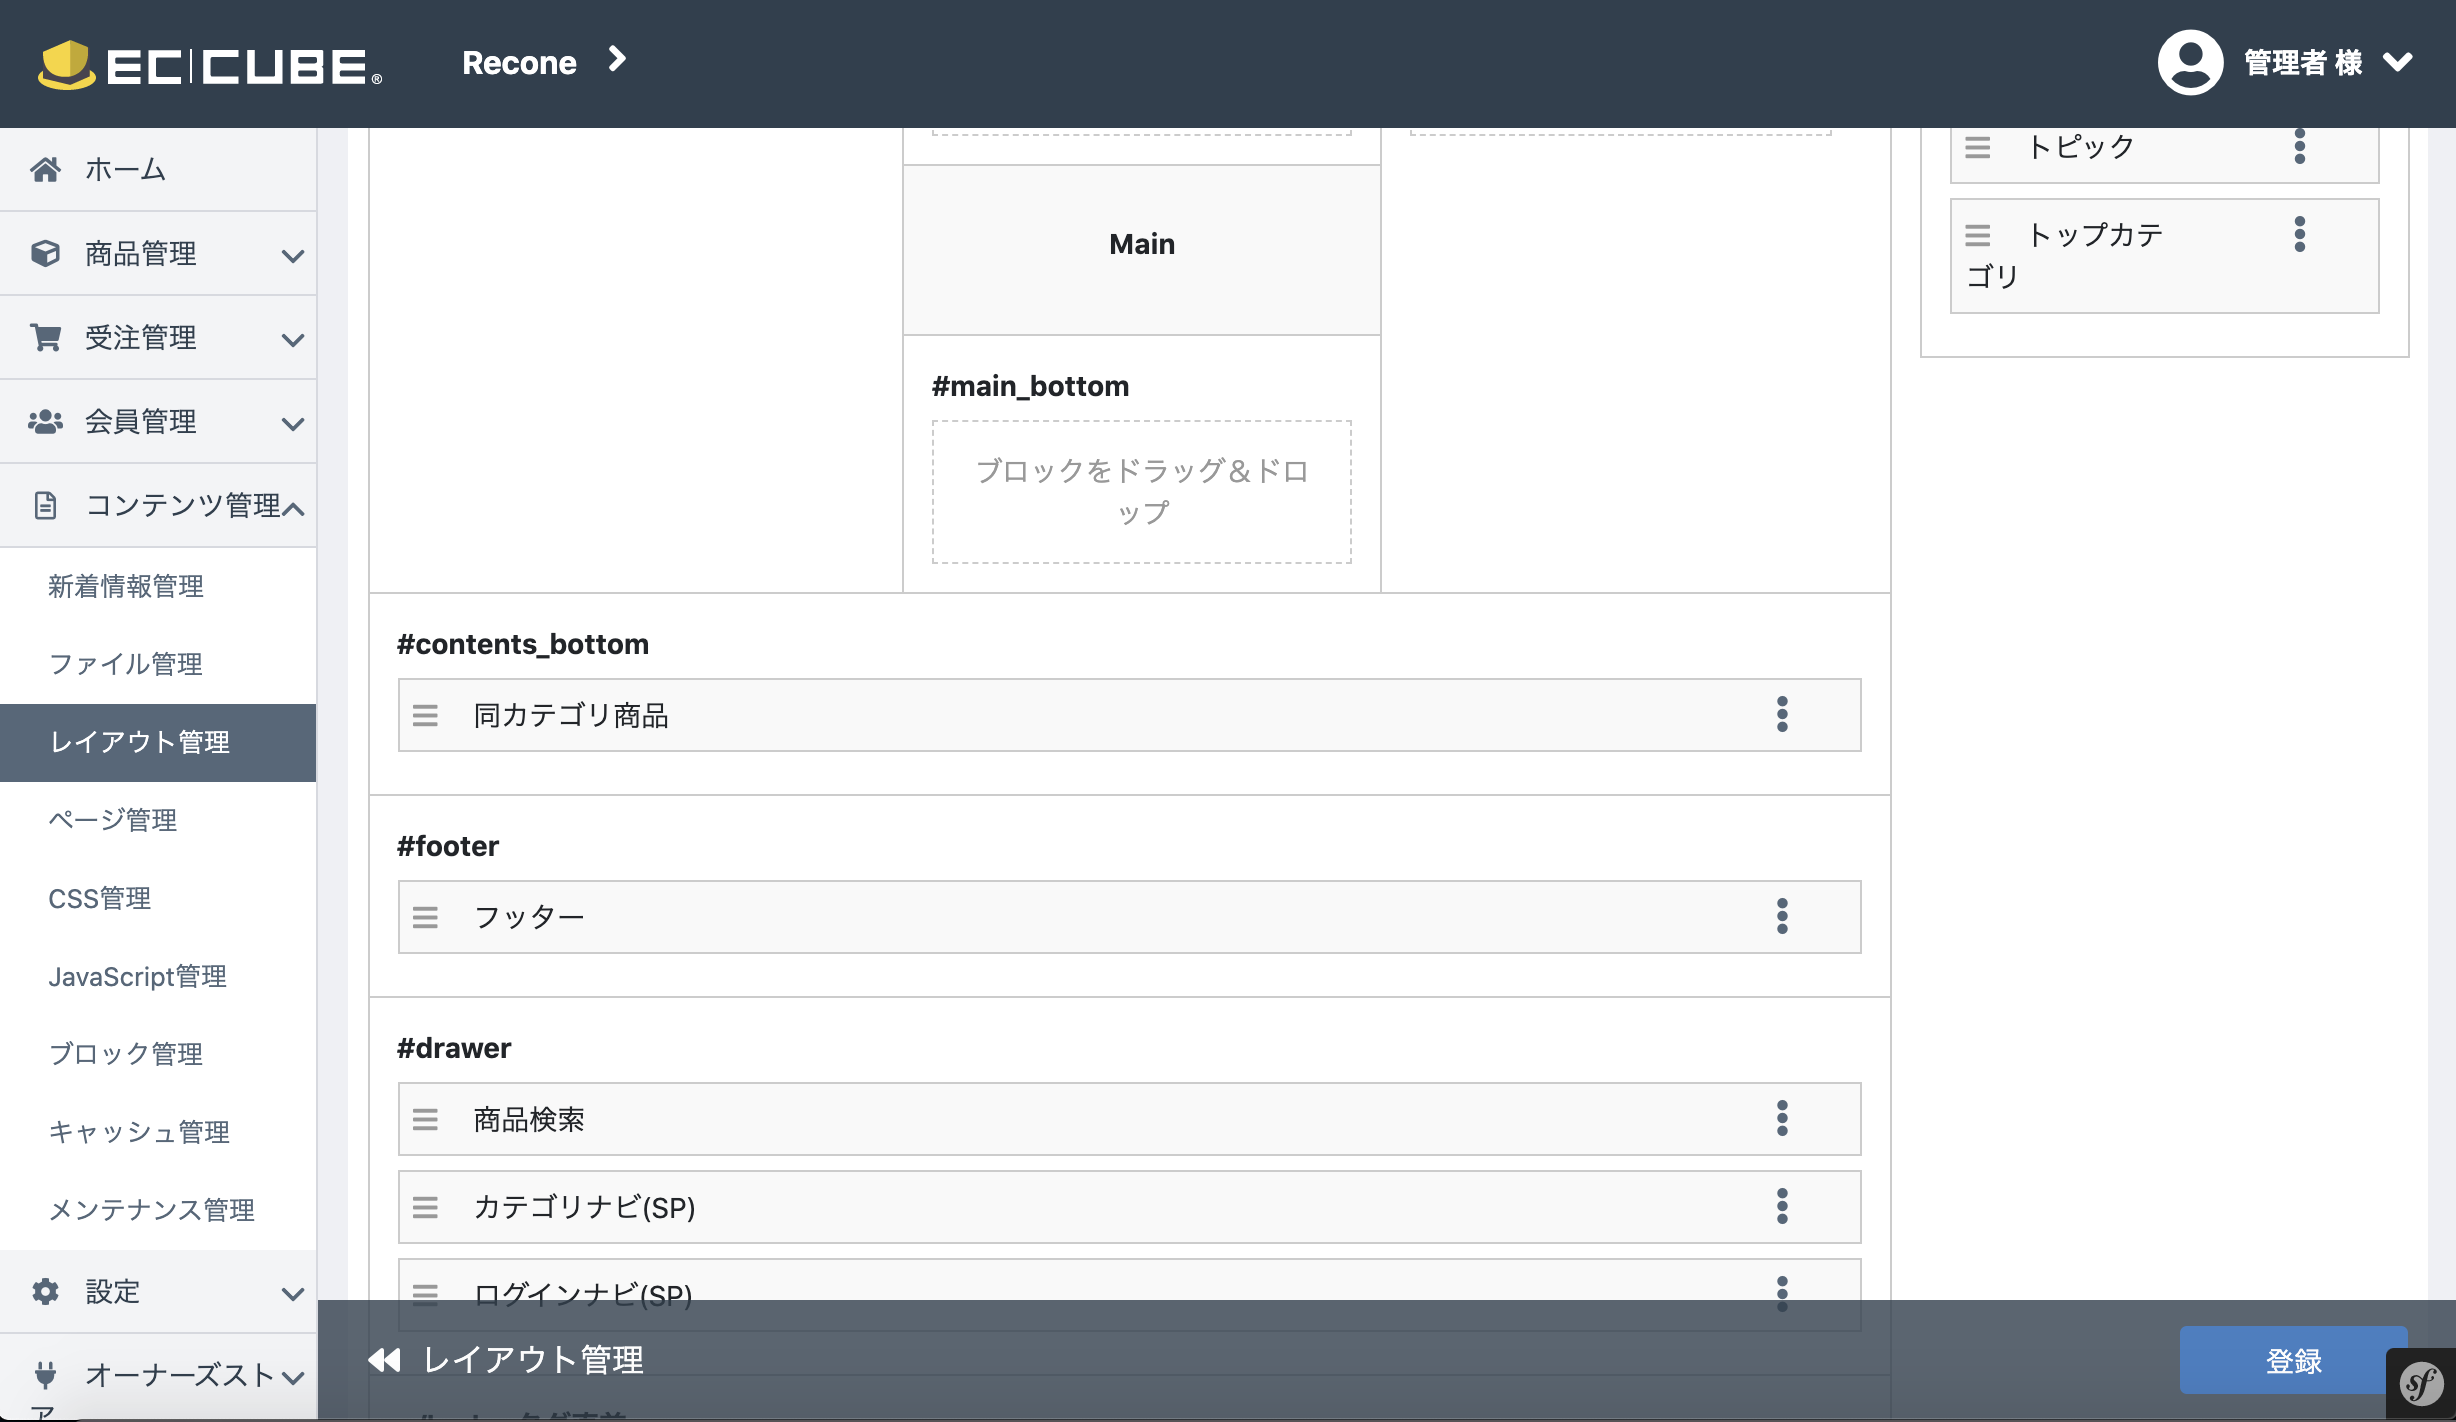Screen dimensions: 2456x1422
Task: Click the document icon for コンテンツ管理
Action: point(45,505)
